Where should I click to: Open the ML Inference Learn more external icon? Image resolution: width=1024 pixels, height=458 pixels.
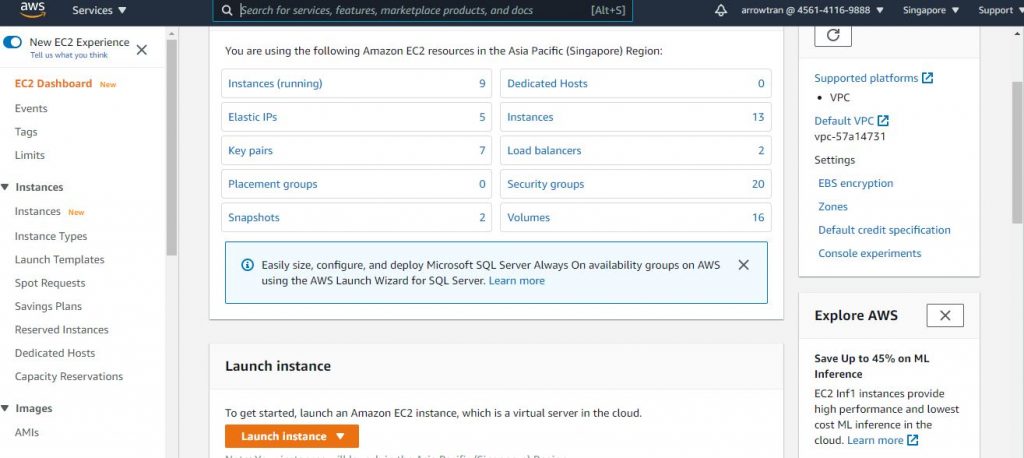(x=913, y=440)
